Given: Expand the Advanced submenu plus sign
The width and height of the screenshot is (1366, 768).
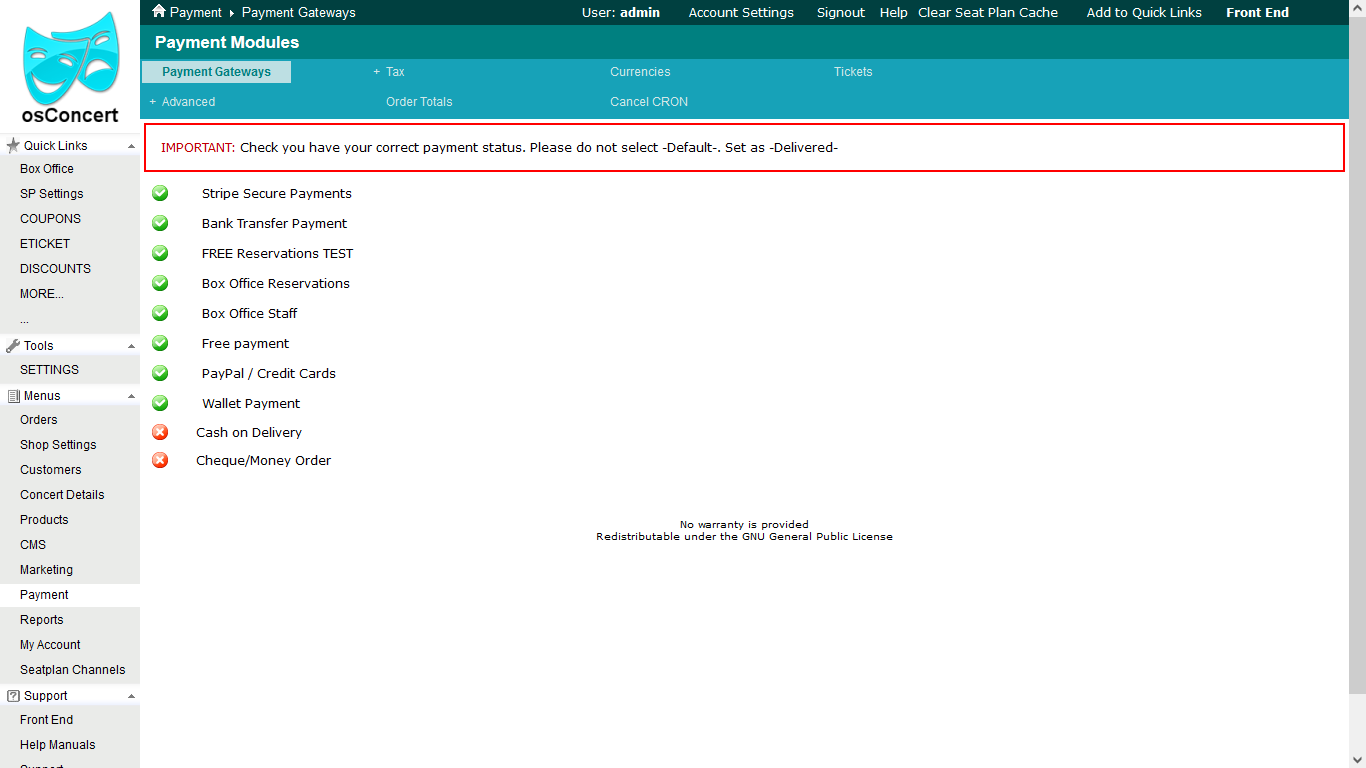Looking at the screenshot, I should [x=153, y=102].
